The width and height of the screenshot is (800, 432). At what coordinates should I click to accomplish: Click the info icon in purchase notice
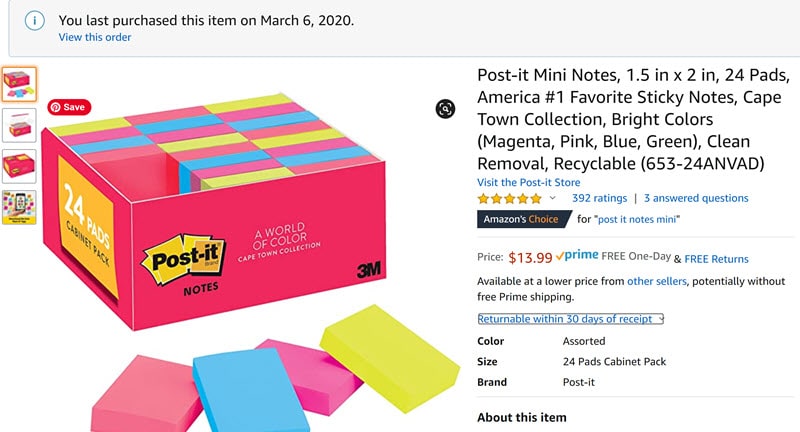(x=35, y=21)
